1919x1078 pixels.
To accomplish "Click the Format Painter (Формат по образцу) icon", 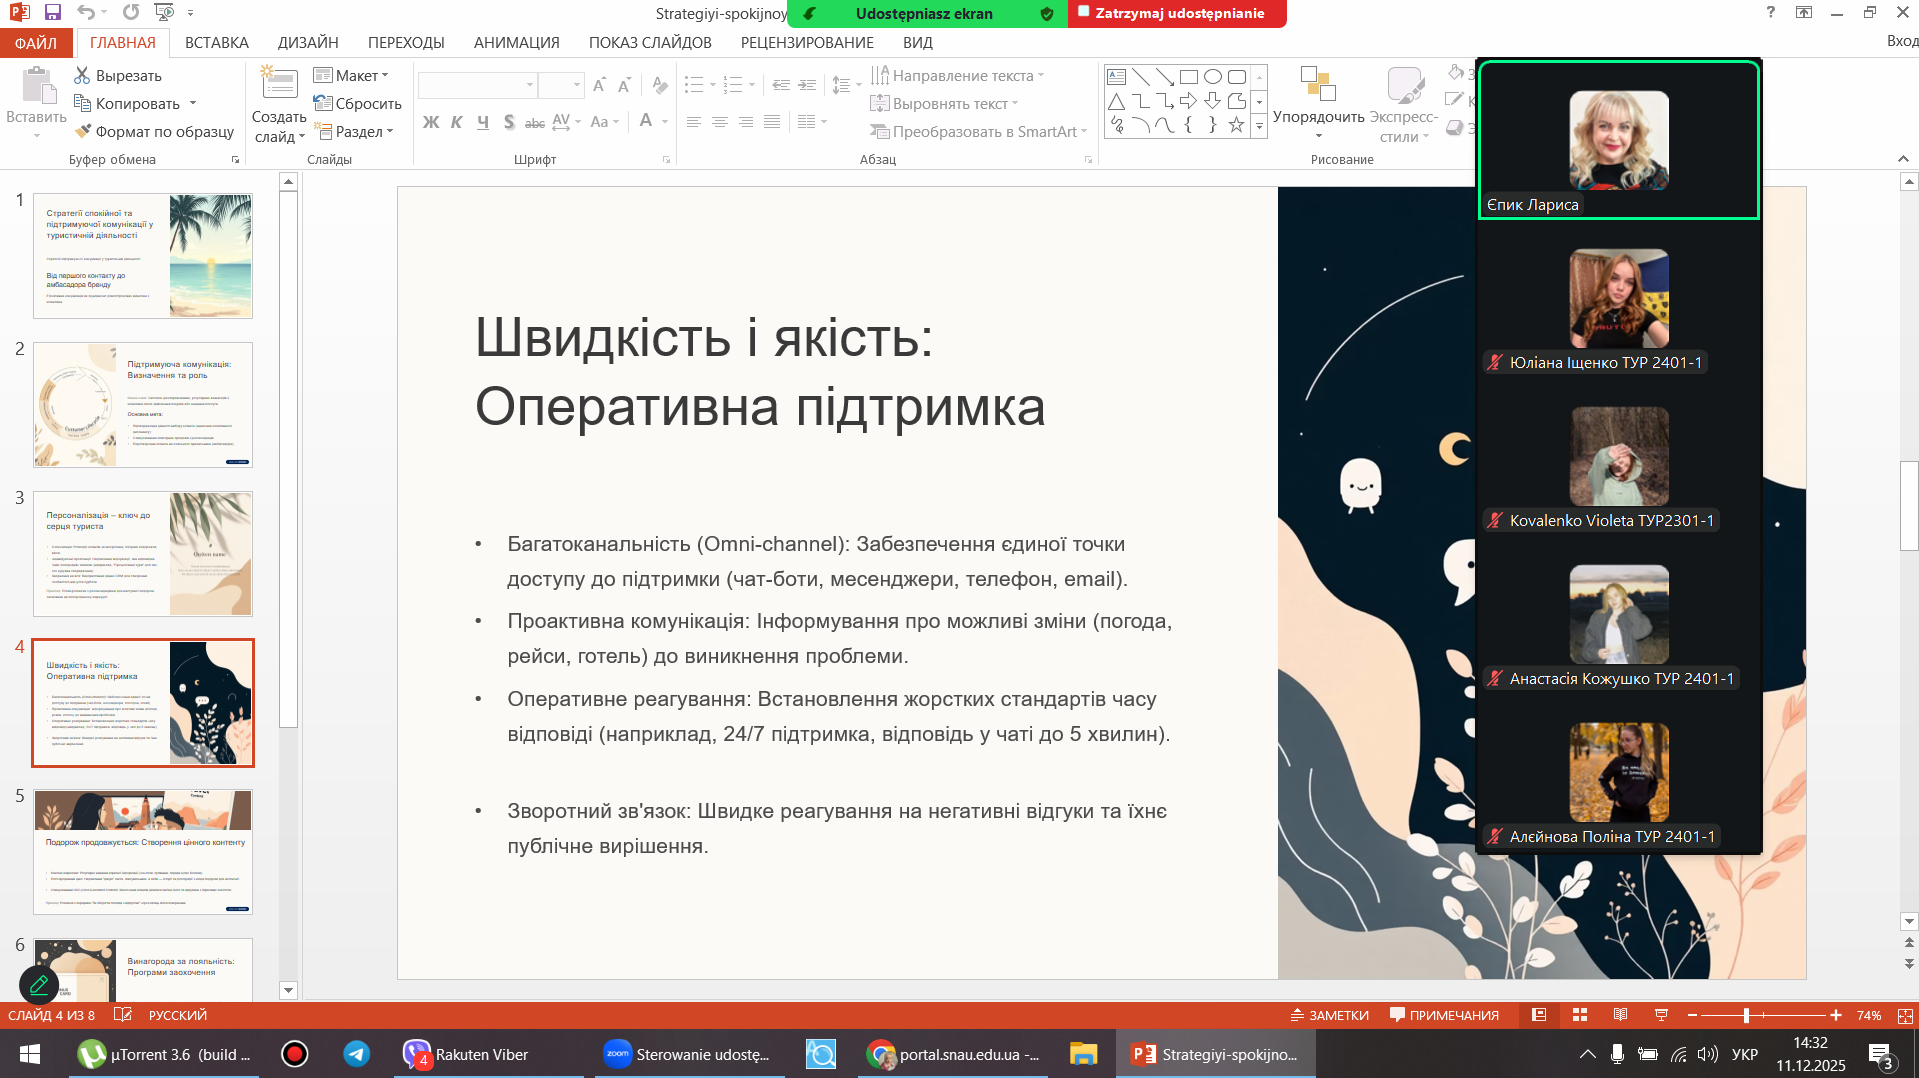I will [82, 131].
